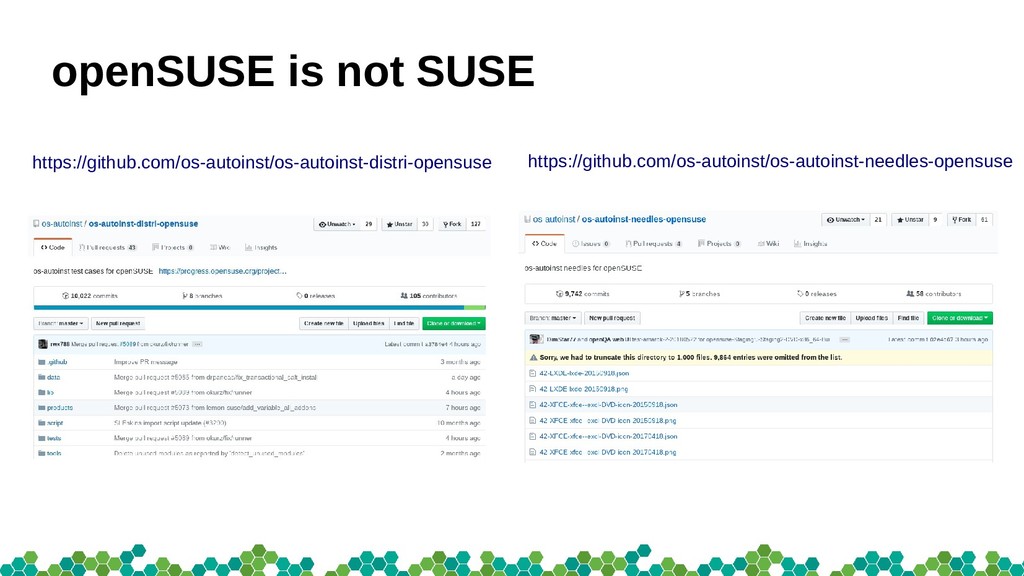Viewport: 1024px width, 576px height.
Task: Click the tests folder icon in distri-opensuse
Action: pos(42,438)
